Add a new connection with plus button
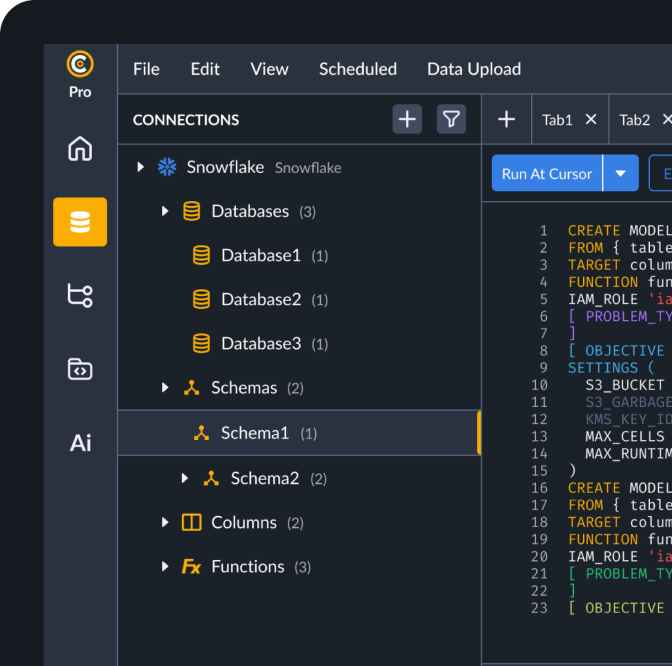Screen dimensions: 672x666 tap(407, 120)
